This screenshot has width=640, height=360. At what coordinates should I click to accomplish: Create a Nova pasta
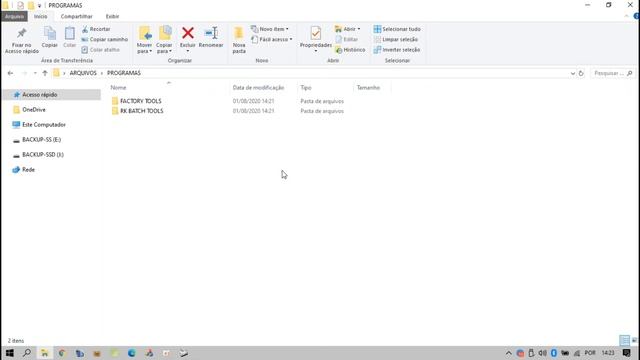239,40
